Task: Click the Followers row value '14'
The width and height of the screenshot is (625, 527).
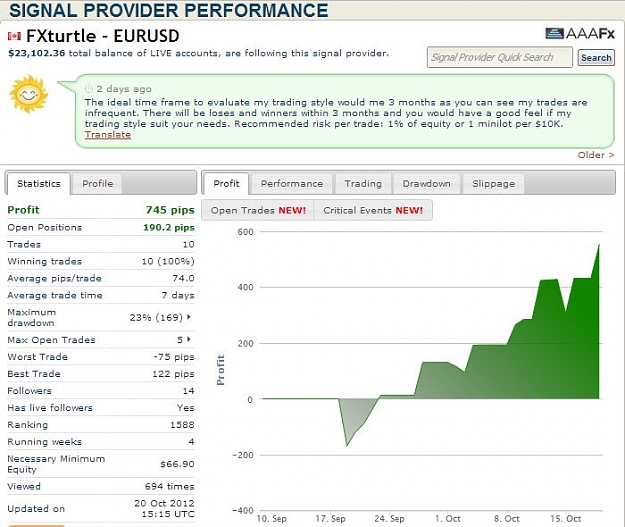Action: point(189,391)
